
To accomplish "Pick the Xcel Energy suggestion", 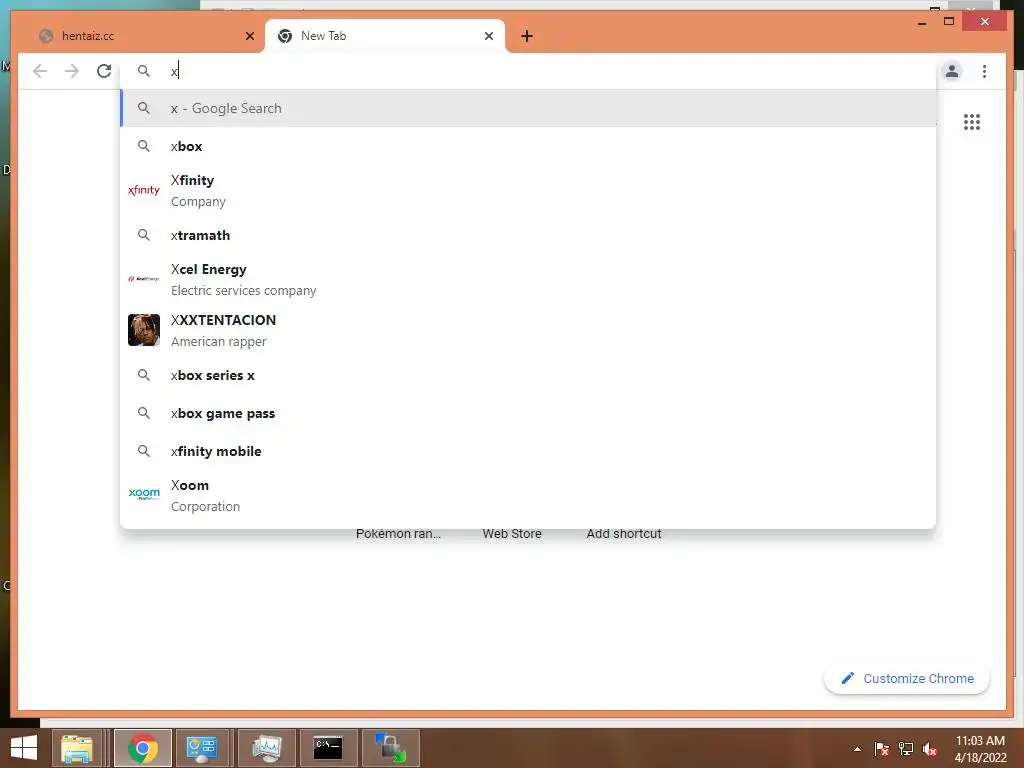I will point(528,280).
